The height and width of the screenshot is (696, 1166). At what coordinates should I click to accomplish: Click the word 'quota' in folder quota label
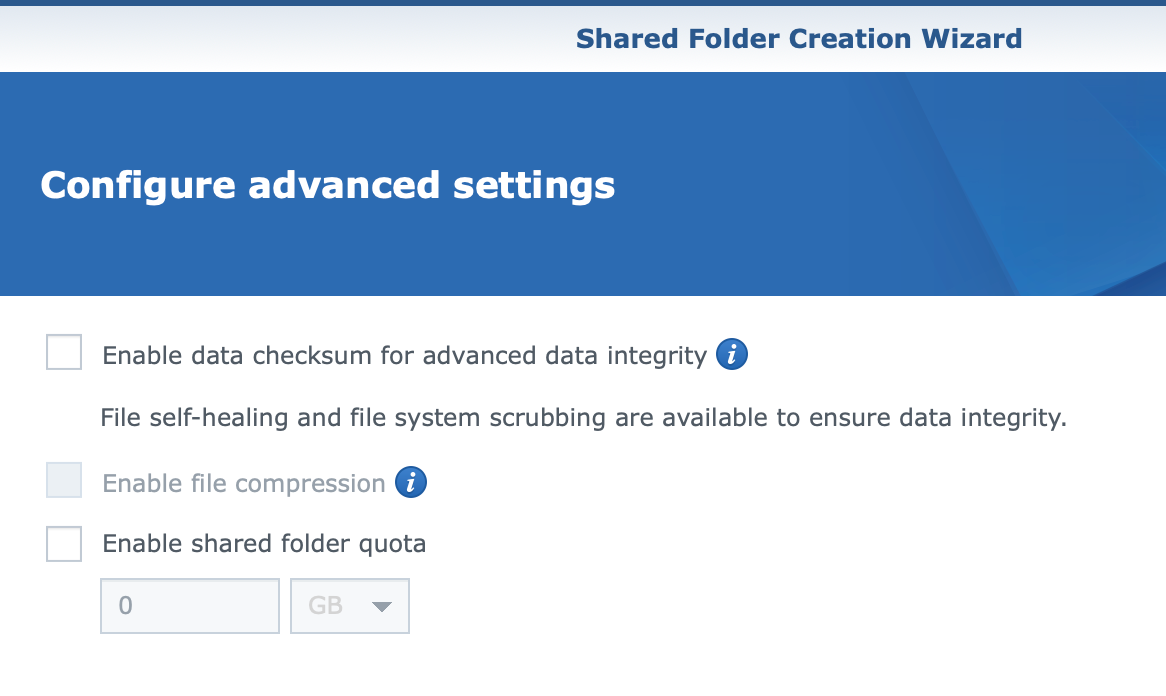393,545
